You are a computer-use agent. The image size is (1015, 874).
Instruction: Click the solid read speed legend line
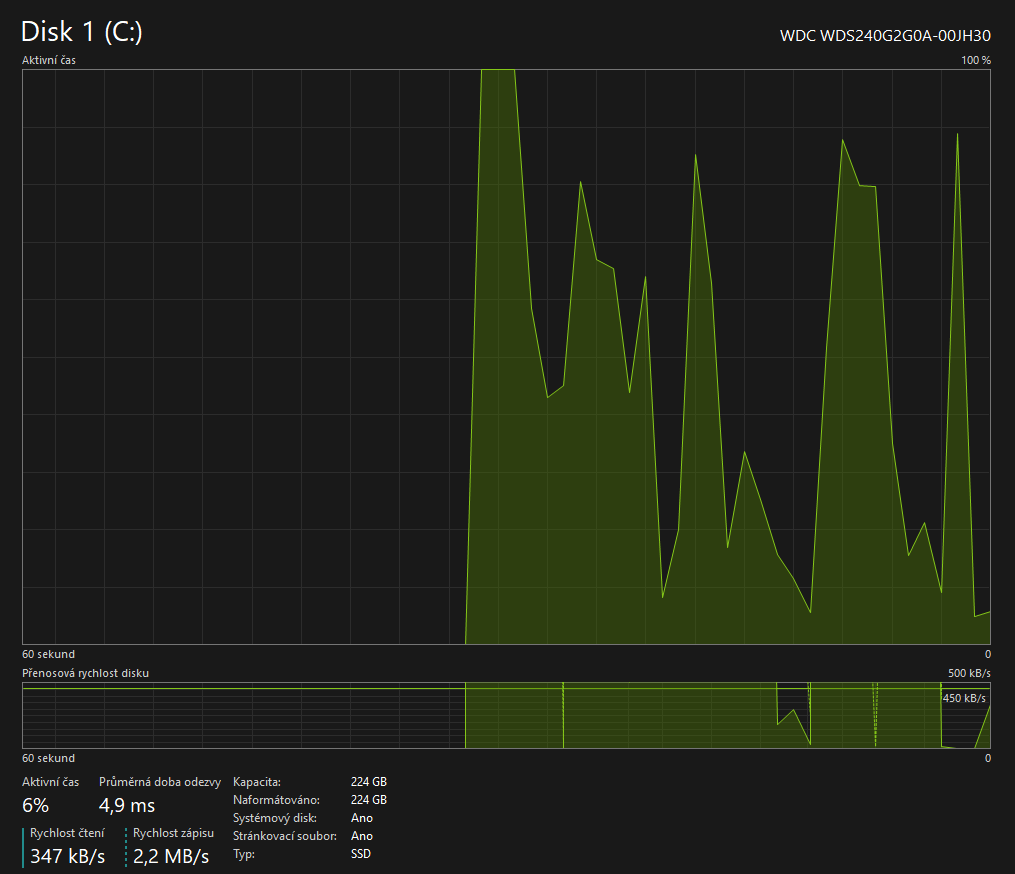click(x=24, y=846)
